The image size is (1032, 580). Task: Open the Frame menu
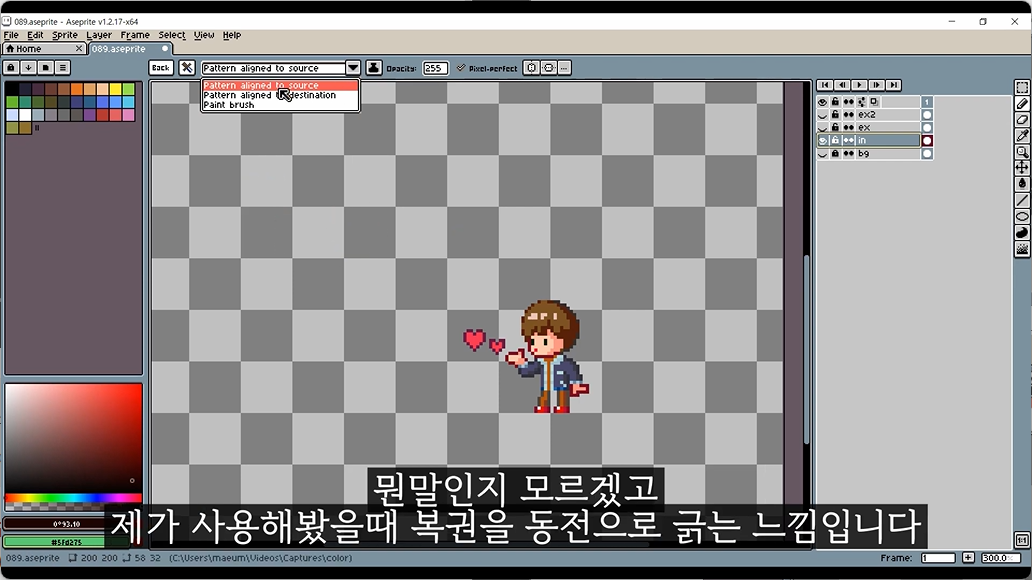(135, 35)
